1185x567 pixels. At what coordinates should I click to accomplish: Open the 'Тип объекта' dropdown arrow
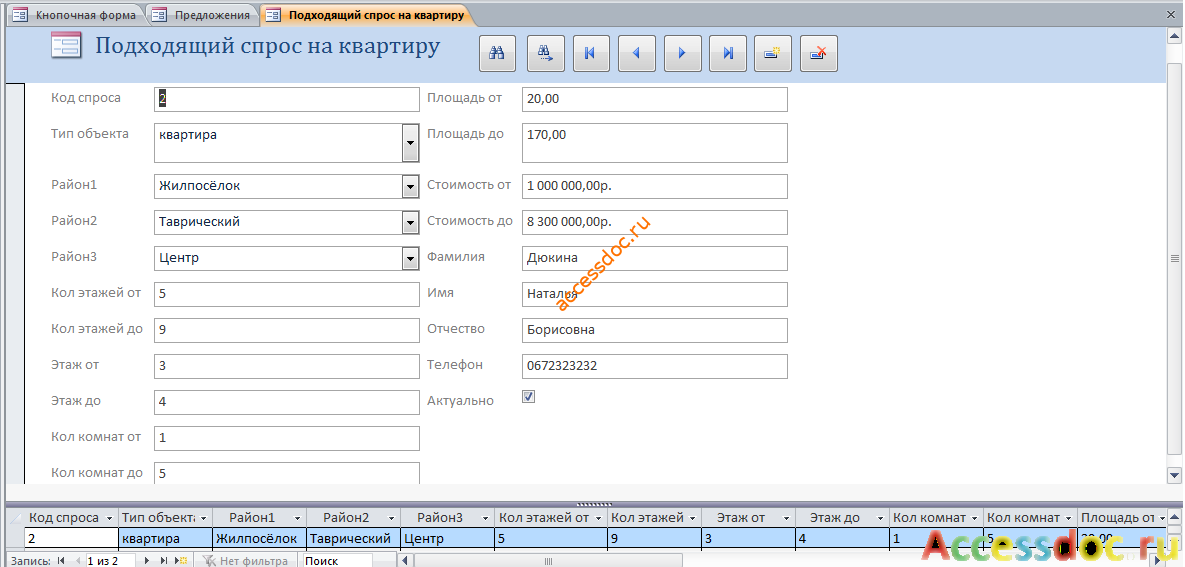[410, 143]
